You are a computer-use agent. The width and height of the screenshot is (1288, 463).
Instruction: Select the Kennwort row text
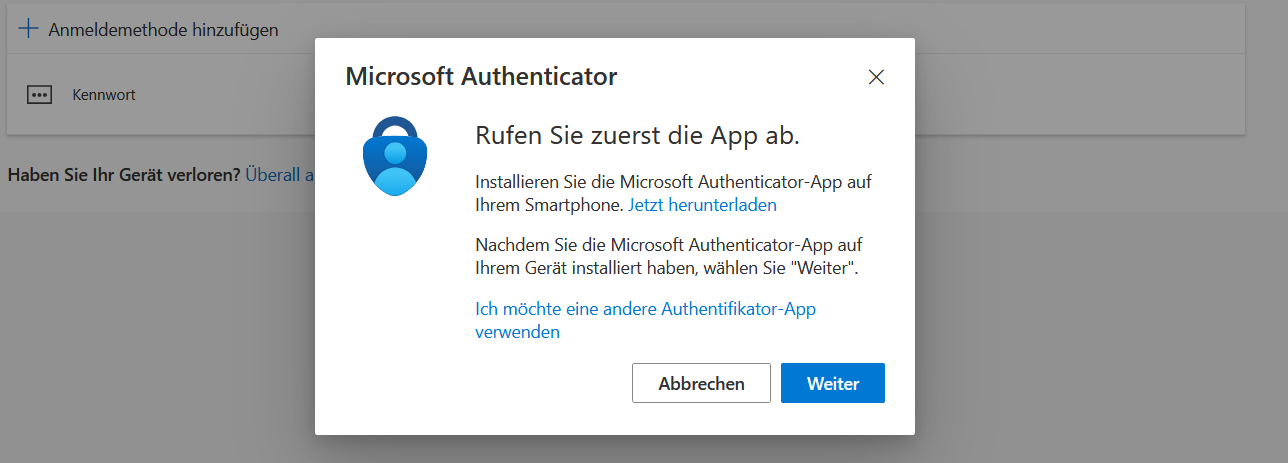pos(104,95)
